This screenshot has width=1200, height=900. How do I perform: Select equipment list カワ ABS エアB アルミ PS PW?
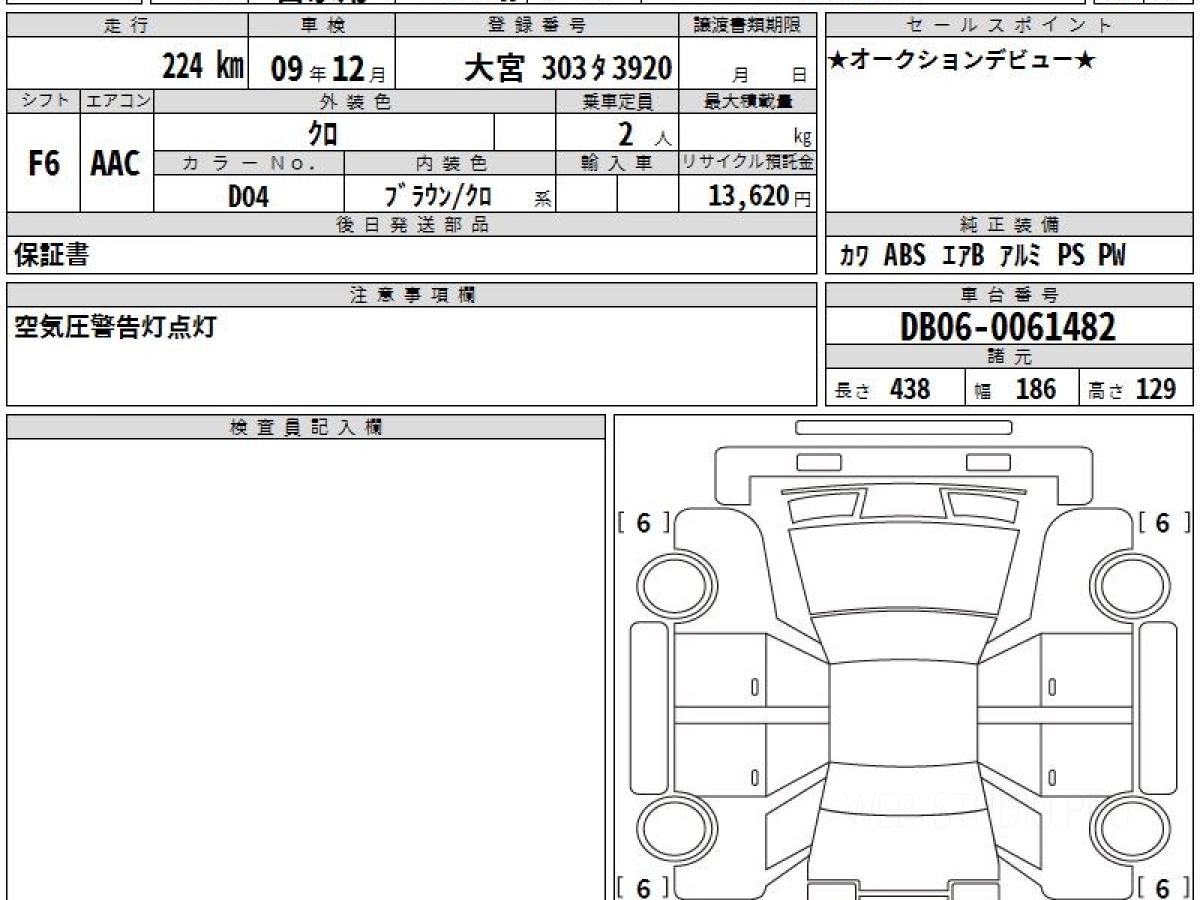tap(982, 256)
